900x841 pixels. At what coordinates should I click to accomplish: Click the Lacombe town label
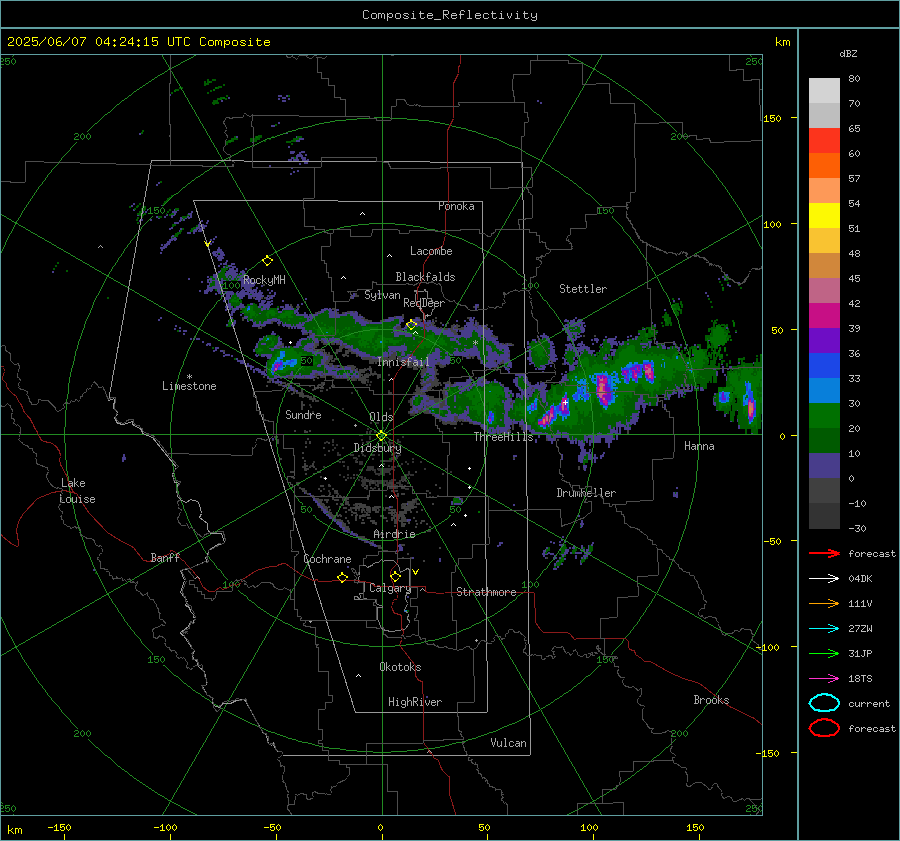(431, 251)
